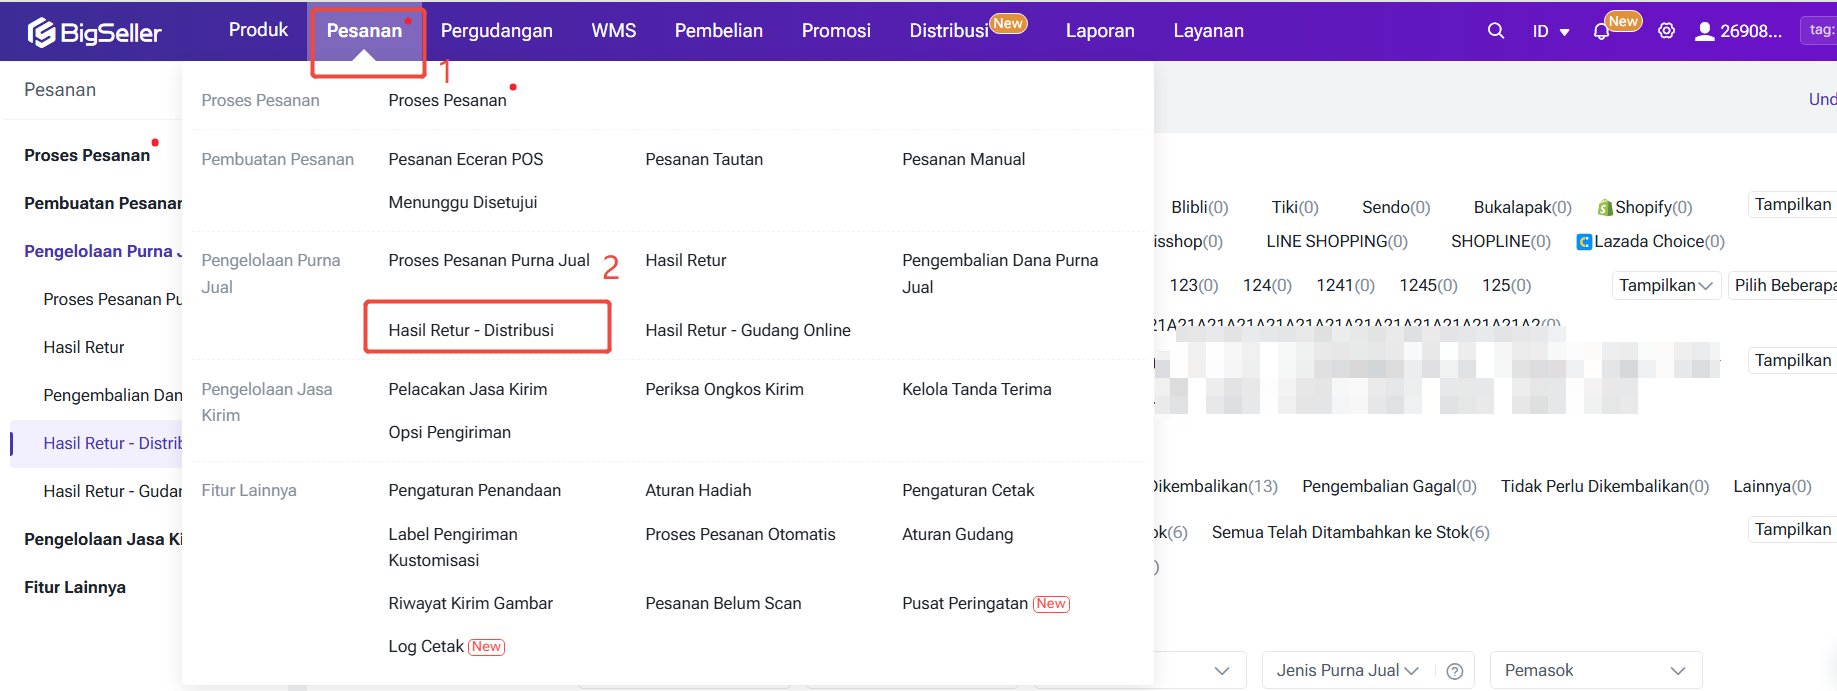1837x691 pixels.
Task: Open the Layanan menu
Action: click(x=1209, y=31)
